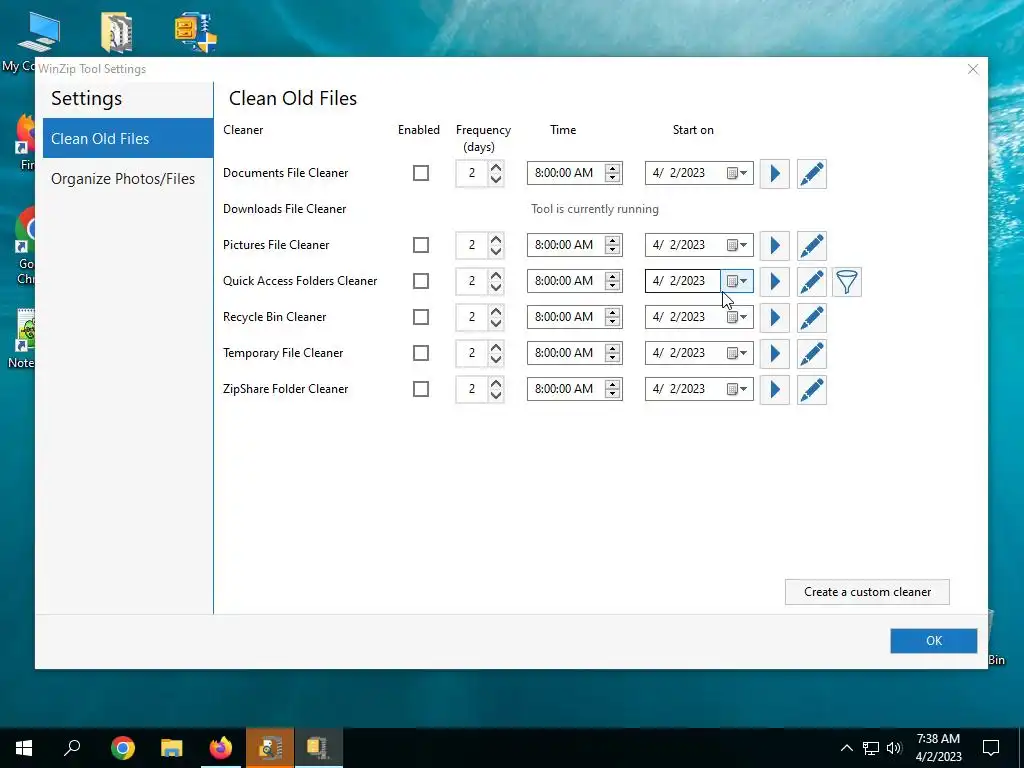Run the ZipShare Folder Cleaner now
Screen dimensions: 1024x768
[775, 389]
